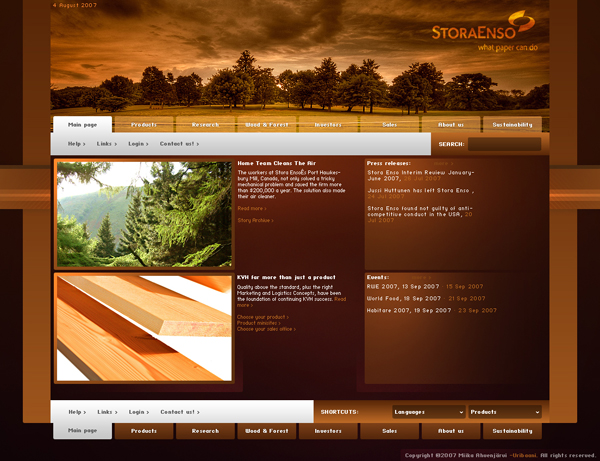The image size is (600, 461).
Task: Open Stora Enso Interim Review press release
Action: [x=421, y=176]
